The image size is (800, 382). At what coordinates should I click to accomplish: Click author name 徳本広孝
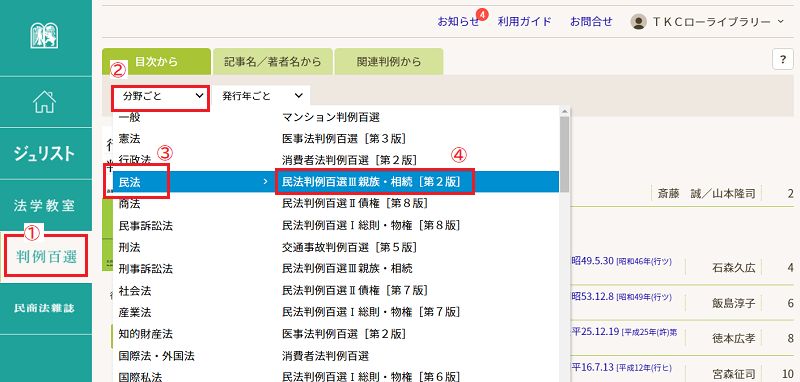coord(734,338)
